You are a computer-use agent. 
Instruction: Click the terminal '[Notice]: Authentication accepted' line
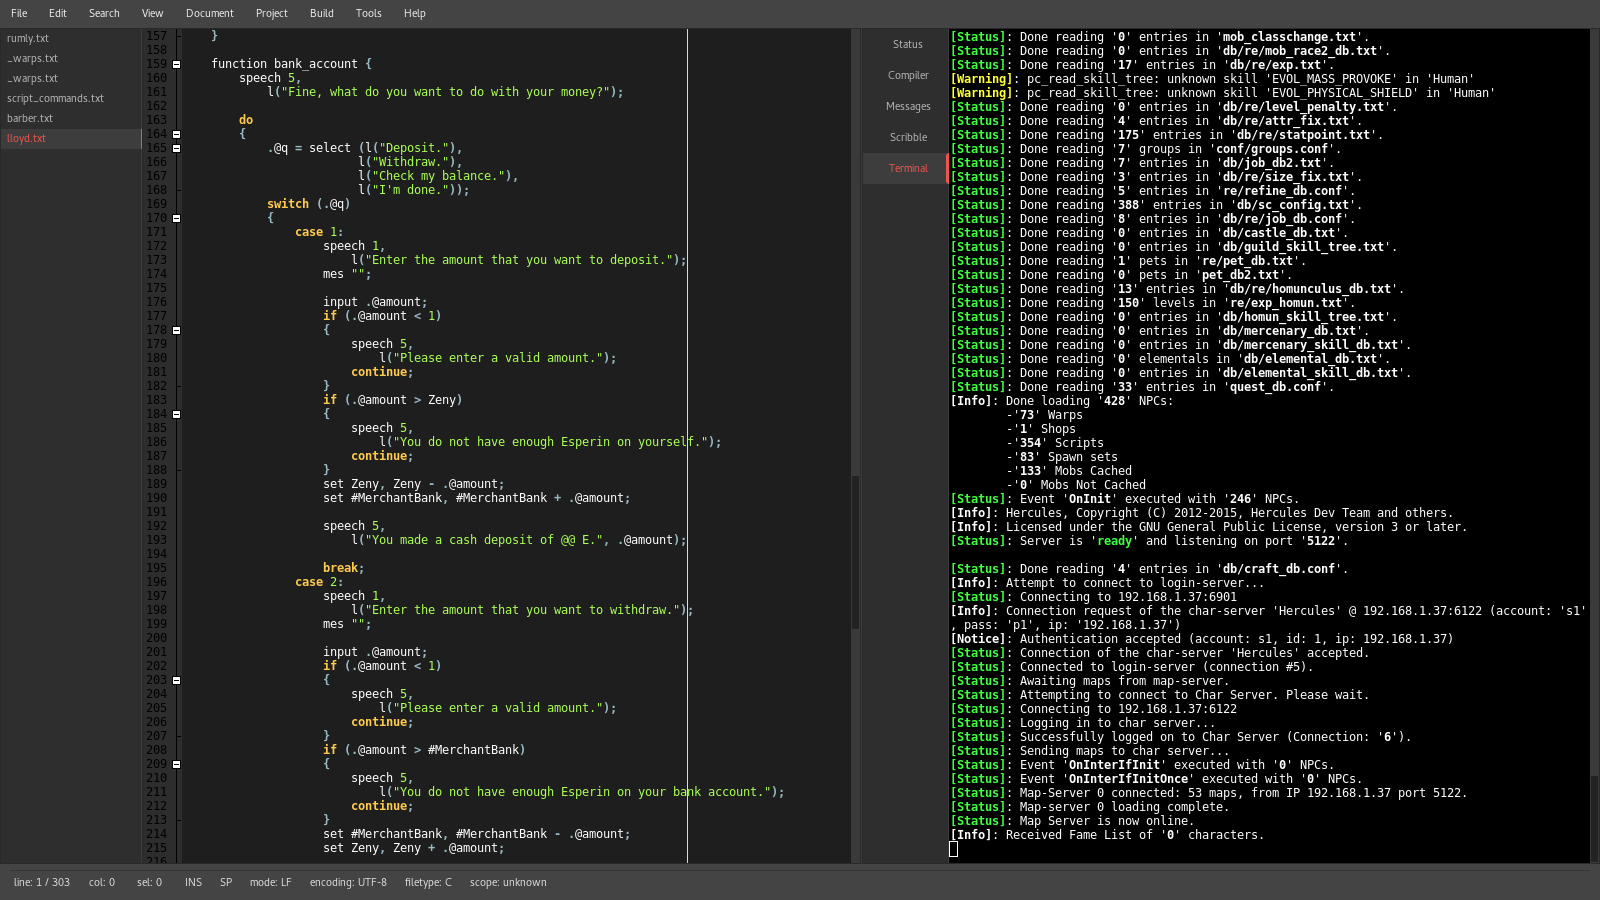(1202, 639)
